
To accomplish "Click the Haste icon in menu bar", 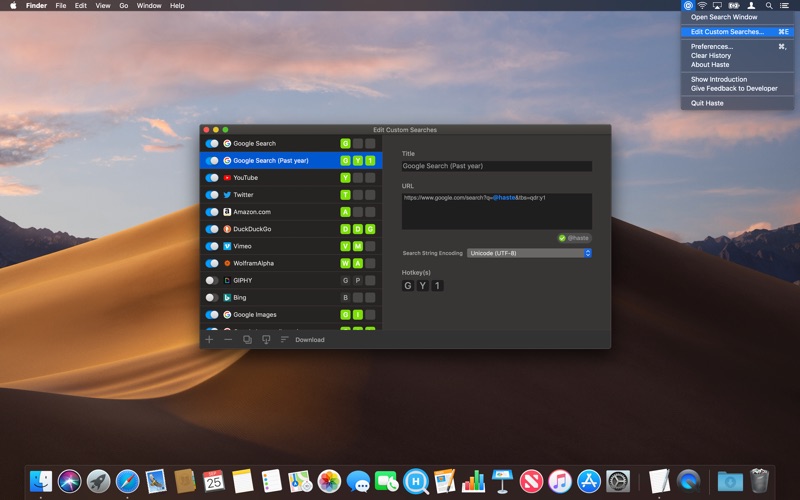I will 688,6.
